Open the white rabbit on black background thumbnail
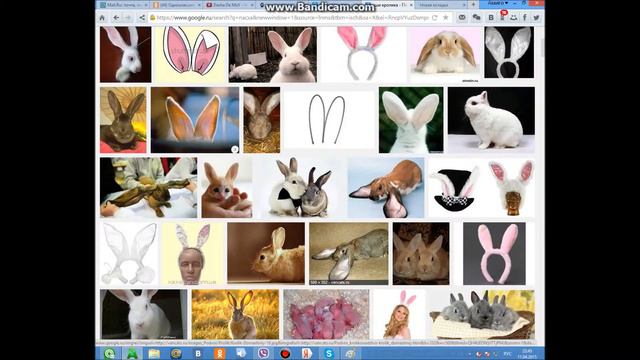 (491, 120)
